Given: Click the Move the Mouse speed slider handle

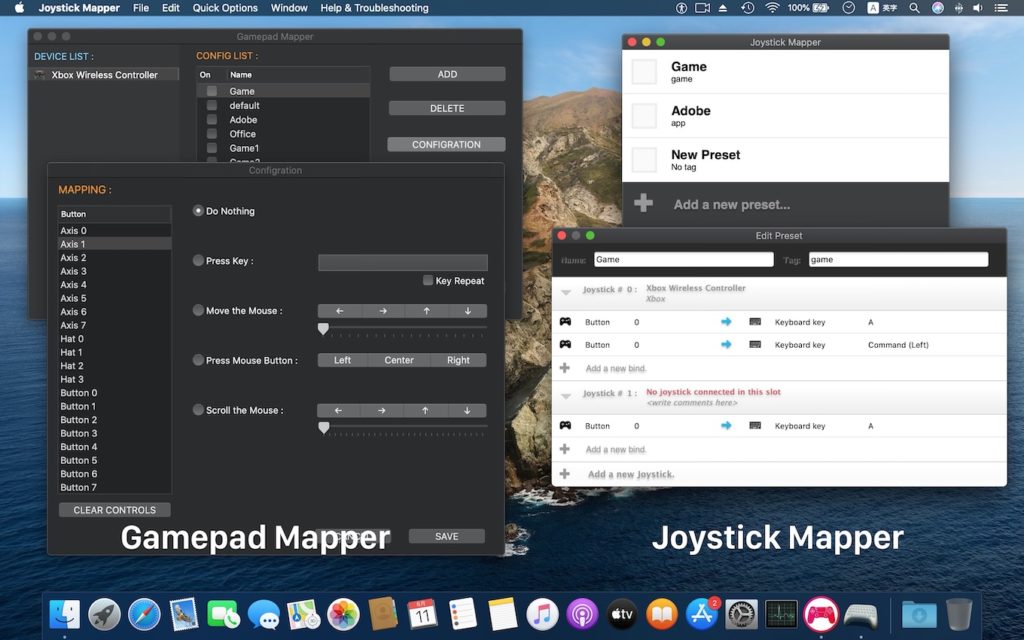Looking at the screenshot, I should [323, 328].
